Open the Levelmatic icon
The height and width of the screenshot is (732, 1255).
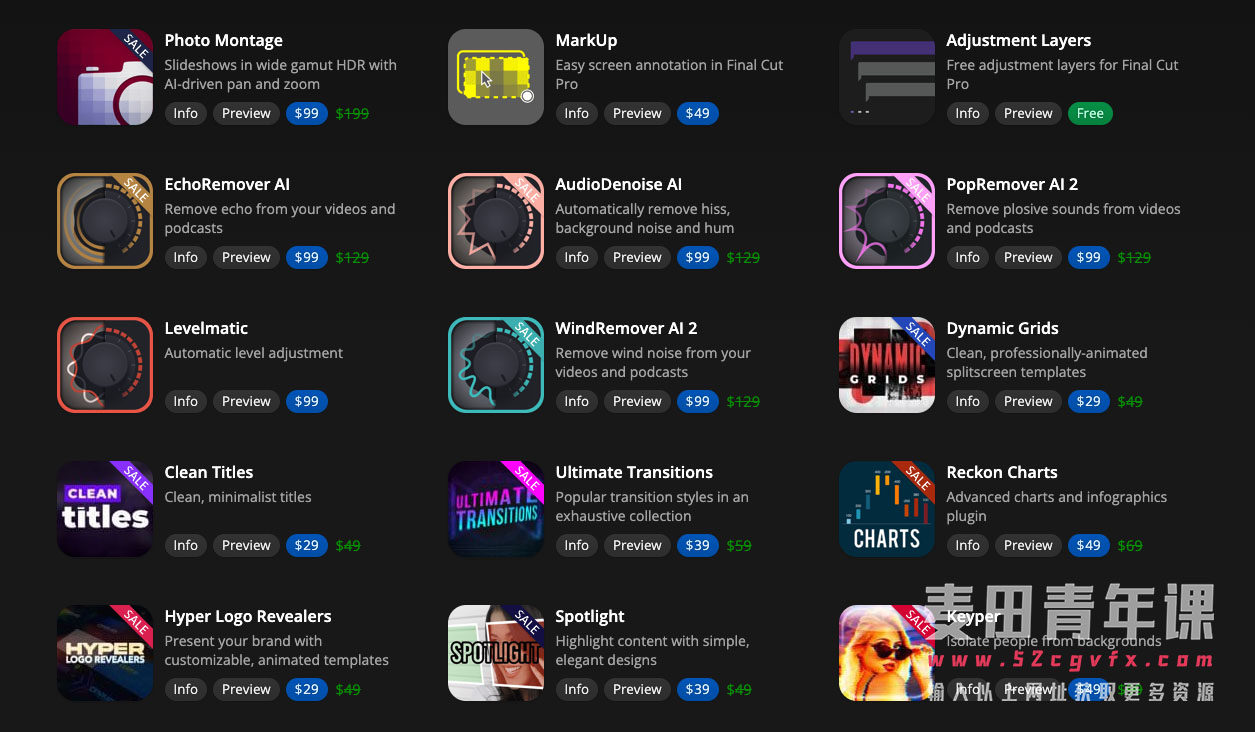coord(105,365)
